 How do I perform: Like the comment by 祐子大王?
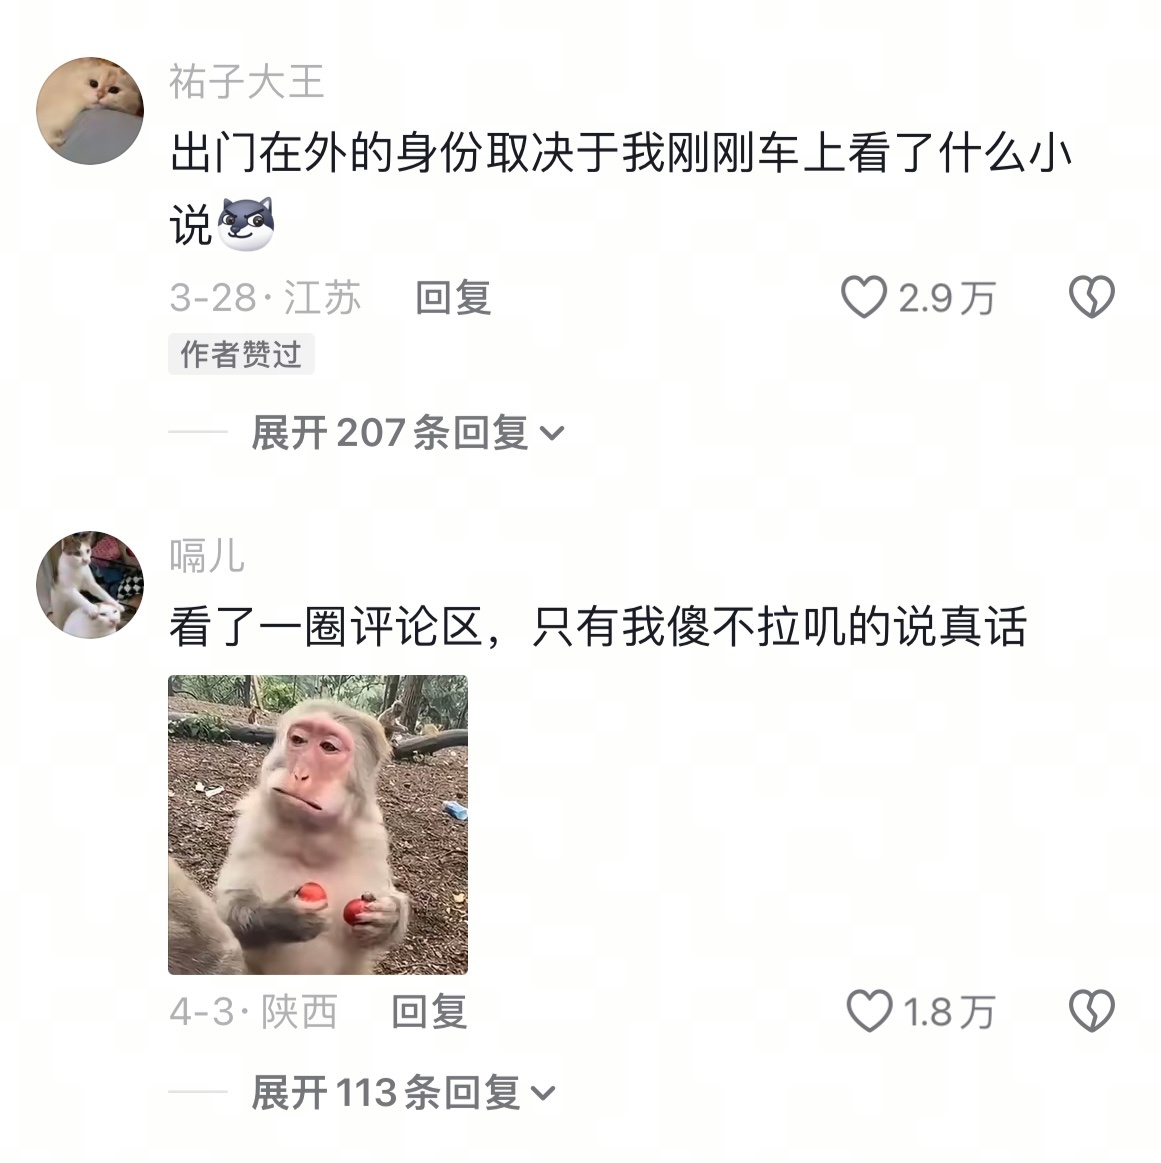point(864,297)
